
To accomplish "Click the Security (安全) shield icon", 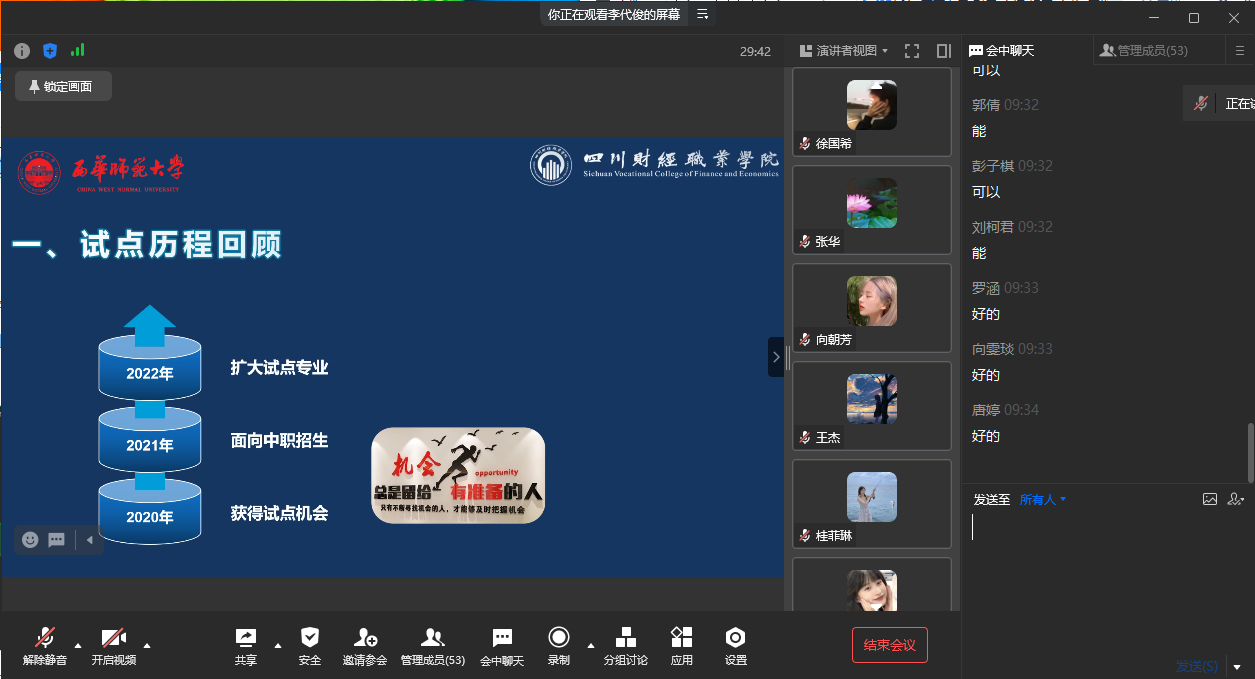I will tap(310, 638).
